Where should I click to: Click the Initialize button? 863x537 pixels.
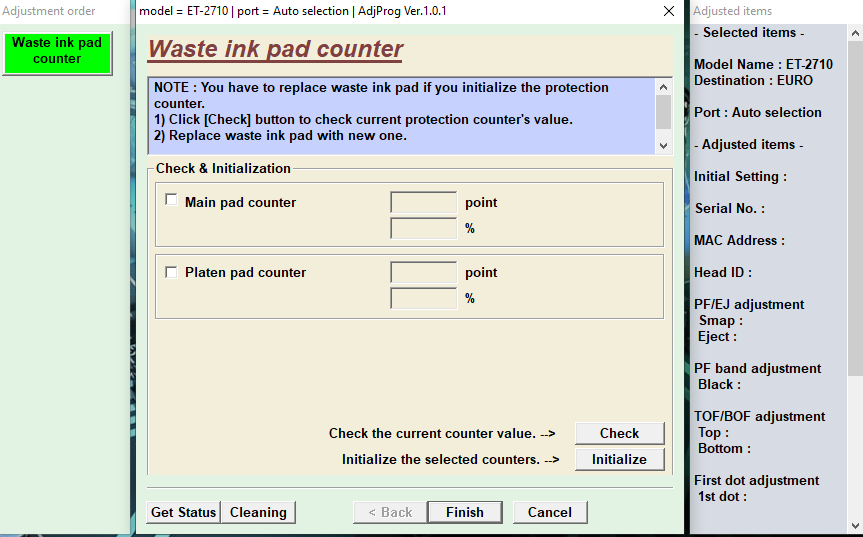[619, 459]
